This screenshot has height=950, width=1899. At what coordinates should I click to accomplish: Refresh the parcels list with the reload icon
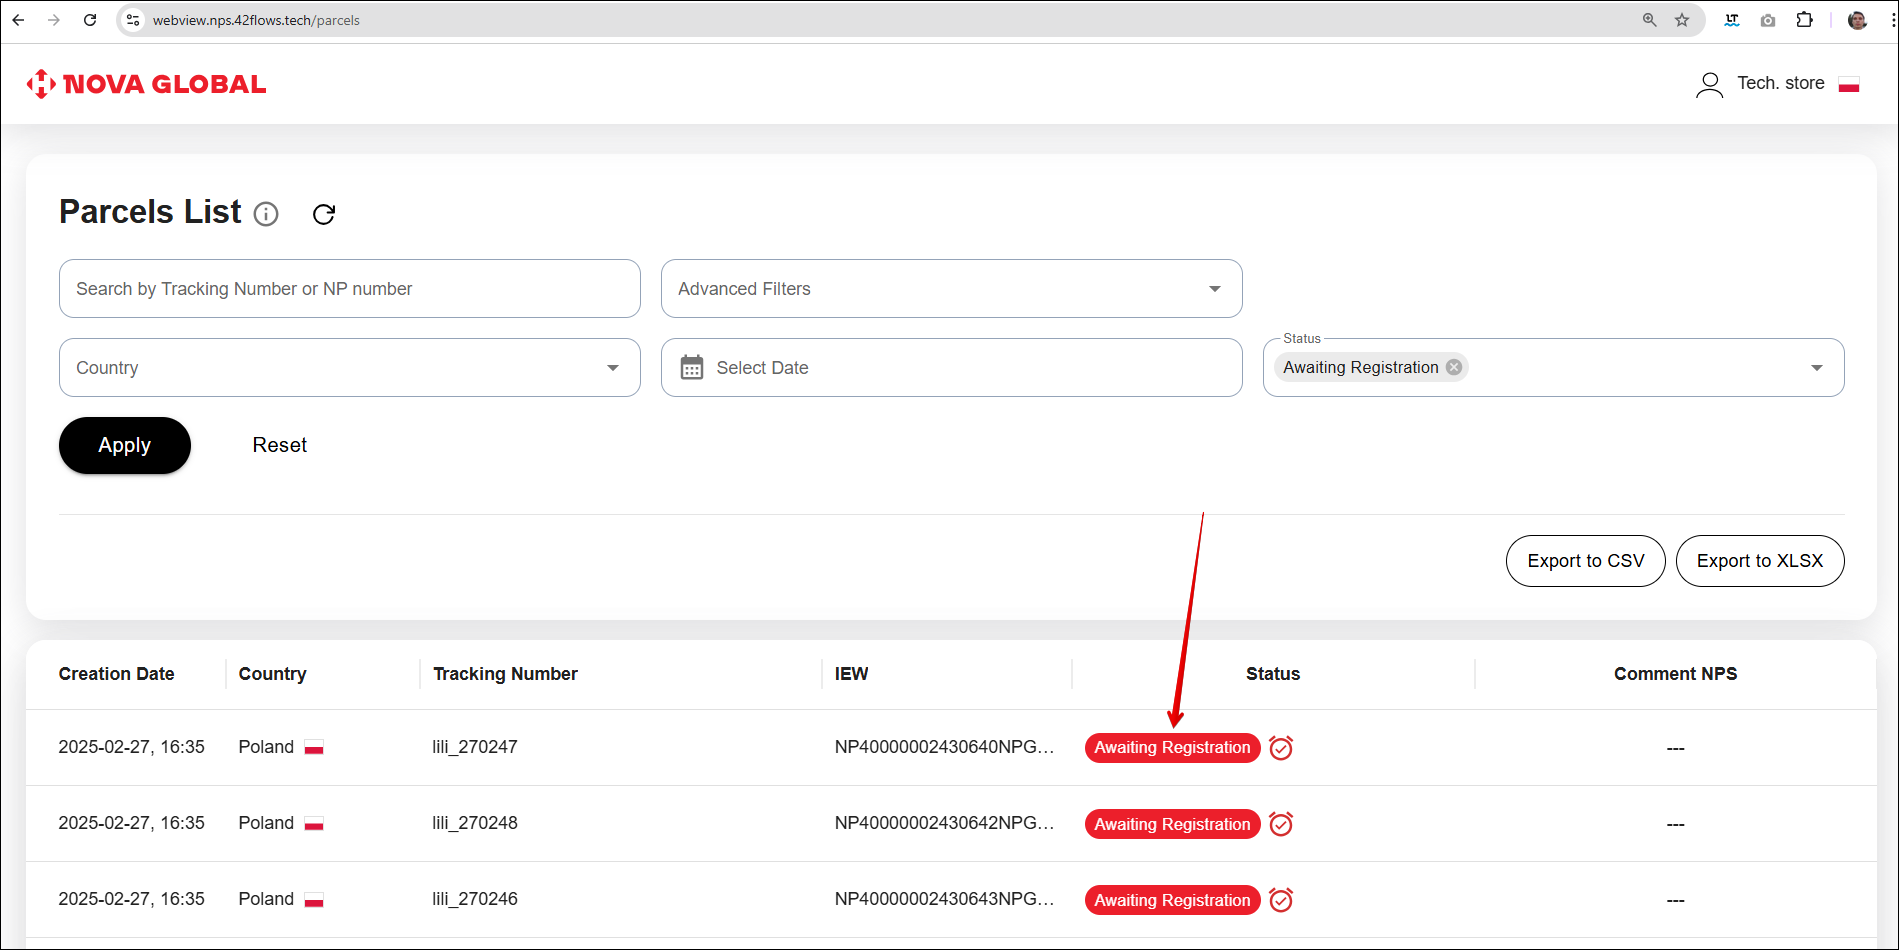(x=324, y=214)
